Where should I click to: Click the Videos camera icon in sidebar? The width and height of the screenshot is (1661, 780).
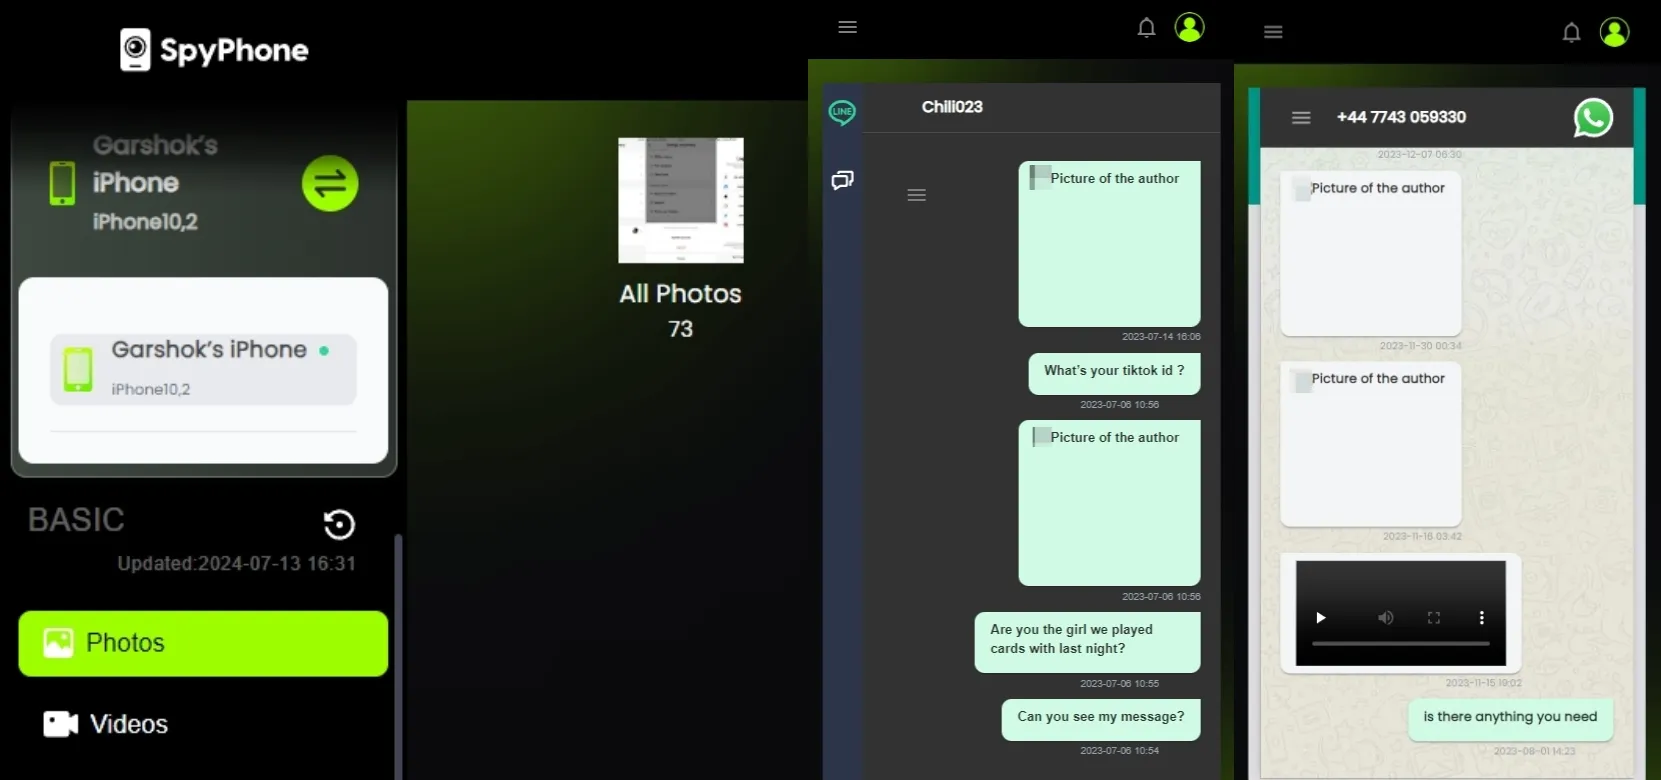[x=61, y=724]
